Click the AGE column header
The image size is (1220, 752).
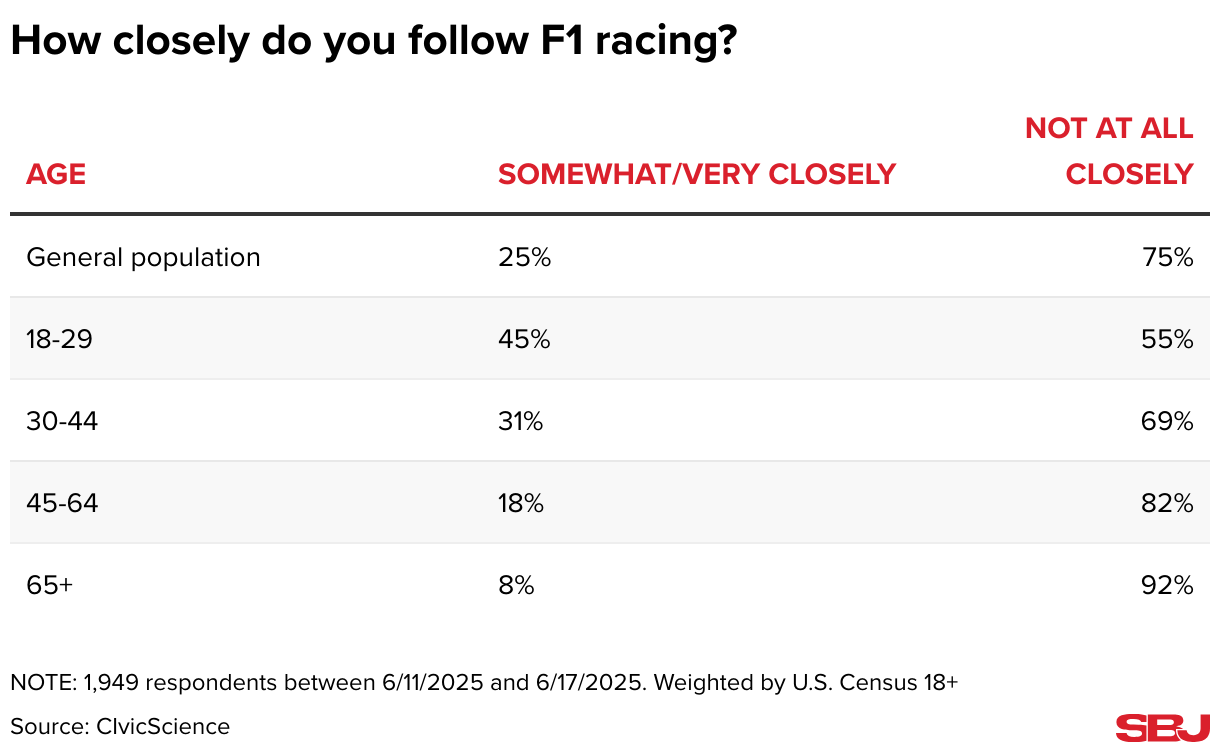[x=56, y=174]
